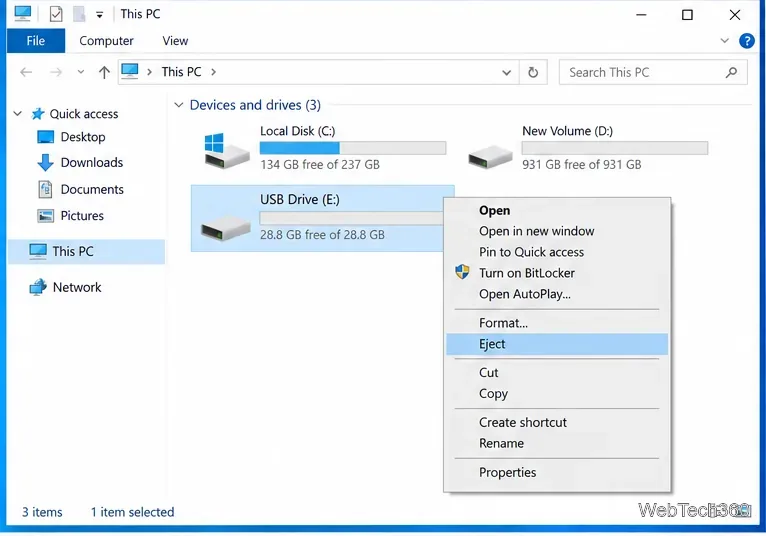Click the USB Drive (E:) usage bar
The width and height of the screenshot is (766, 536).
pos(351,218)
